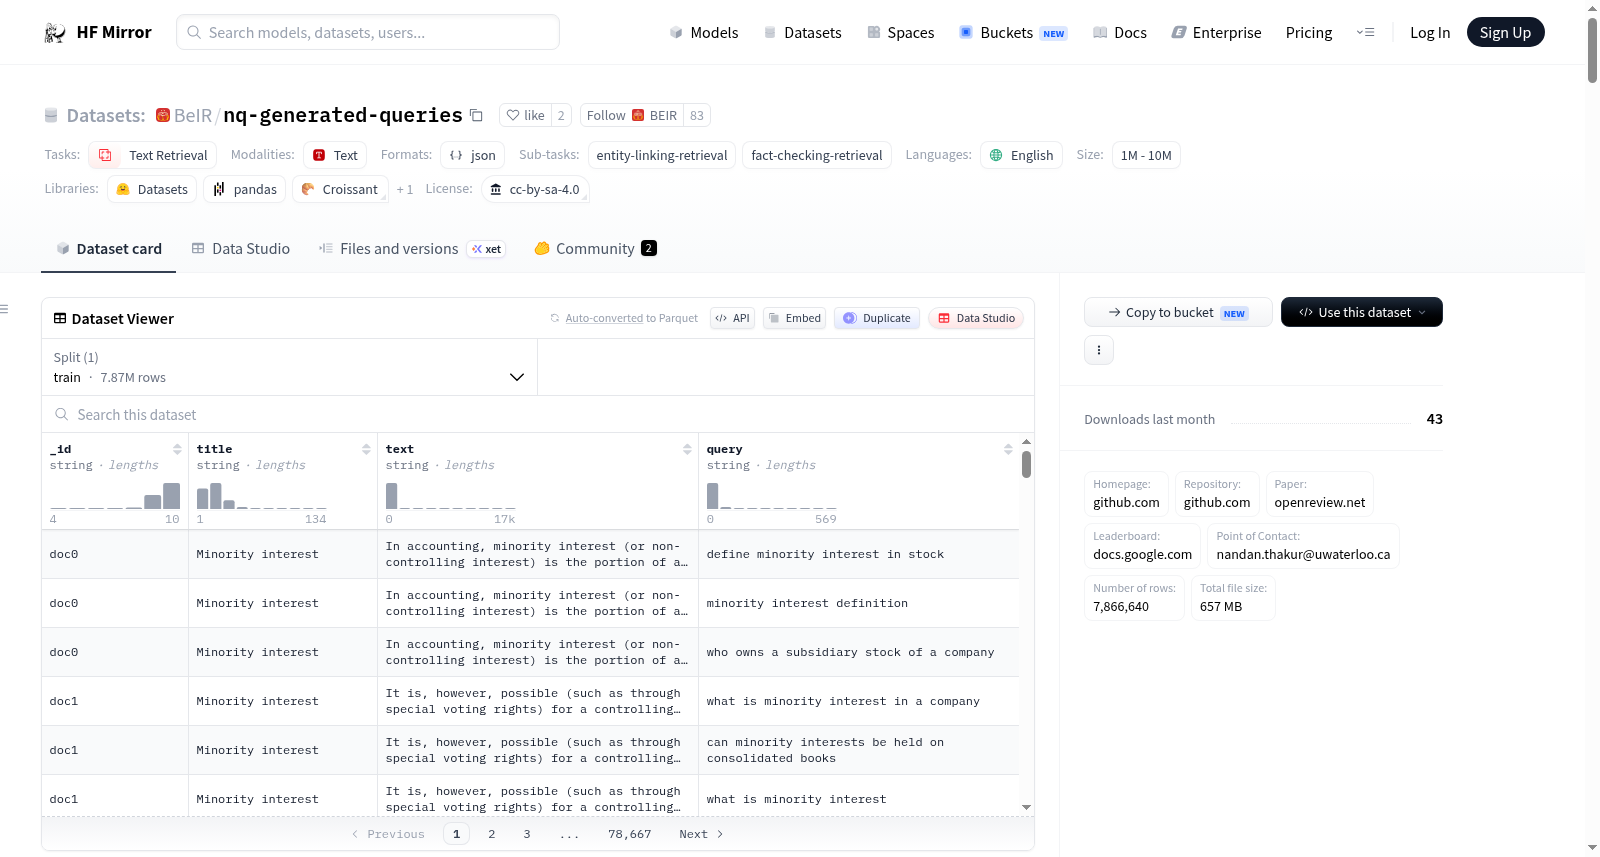Go to Models in the navigation
The image size is (1600, 857).
coord(704,33)
